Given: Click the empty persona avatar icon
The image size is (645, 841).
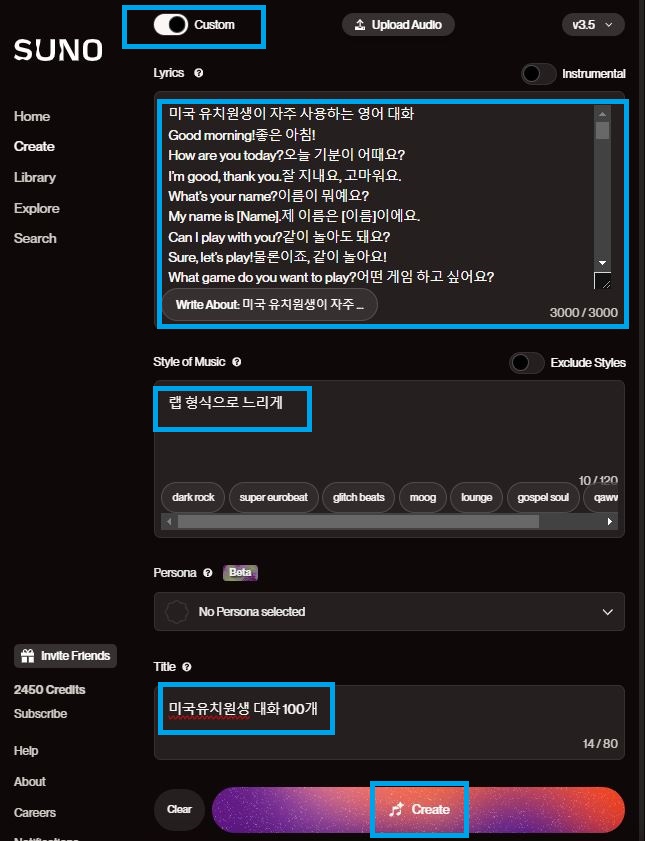Looking at the screenshot, I should pos(177,611).
